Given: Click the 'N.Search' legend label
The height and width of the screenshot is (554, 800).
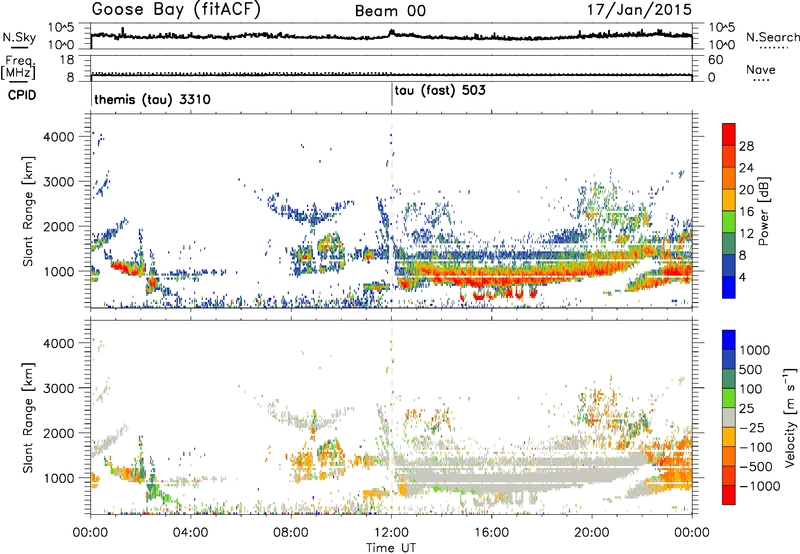Looking at the screenshot, I should [773, 37].
